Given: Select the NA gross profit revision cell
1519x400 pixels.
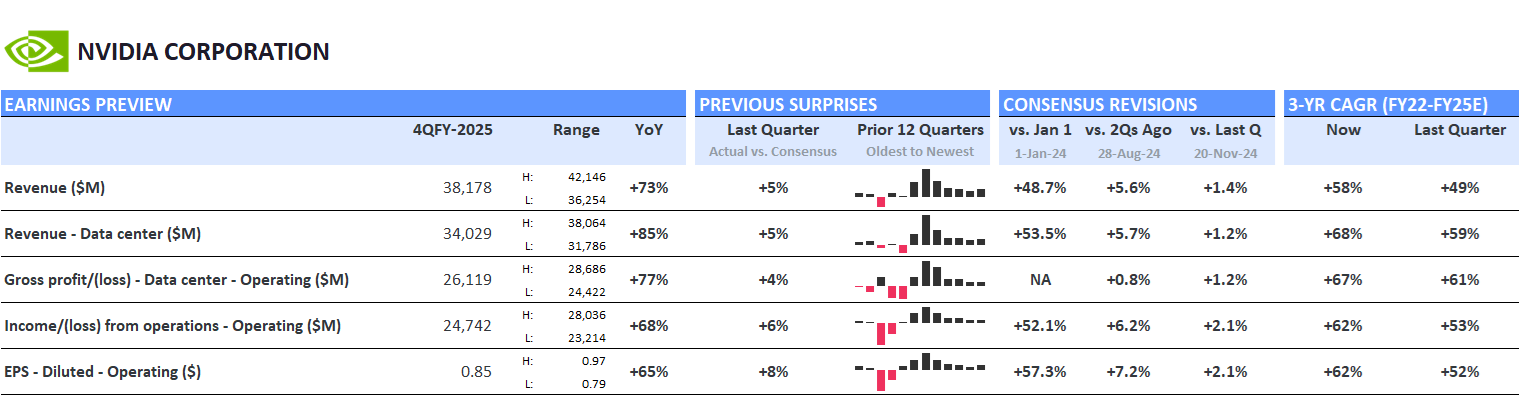Looking at the screenshot, I should click(1040, 280).
